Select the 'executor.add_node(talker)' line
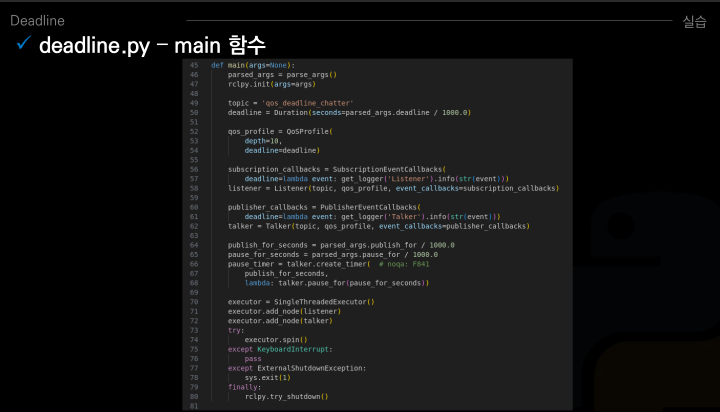This screenshot has width=720, height=412. tap(280, 321)
